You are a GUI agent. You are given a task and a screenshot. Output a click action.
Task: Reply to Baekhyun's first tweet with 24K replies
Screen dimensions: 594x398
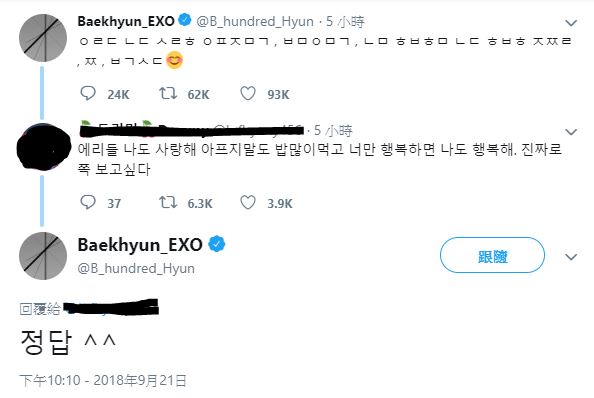88,94
